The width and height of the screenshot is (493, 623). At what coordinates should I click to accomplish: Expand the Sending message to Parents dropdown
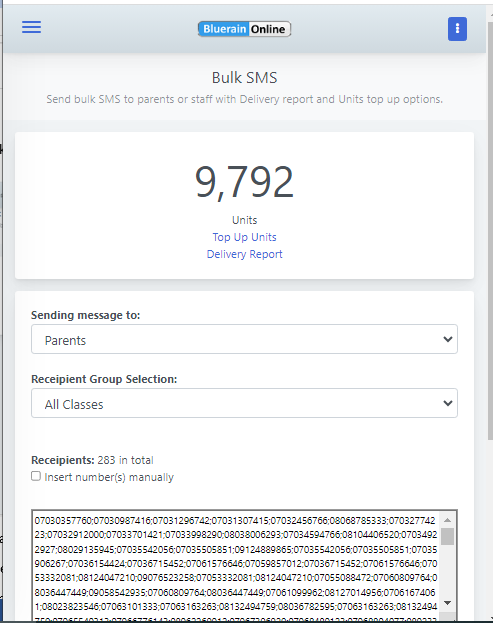coord(244,339)
